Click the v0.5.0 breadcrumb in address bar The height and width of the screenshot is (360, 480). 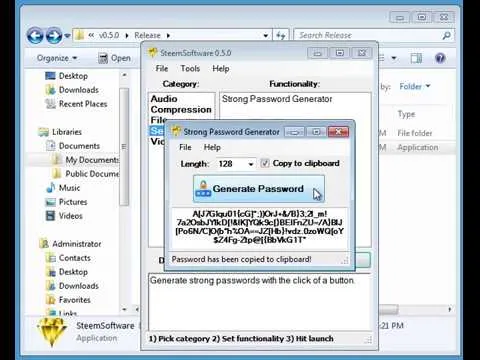109,35
